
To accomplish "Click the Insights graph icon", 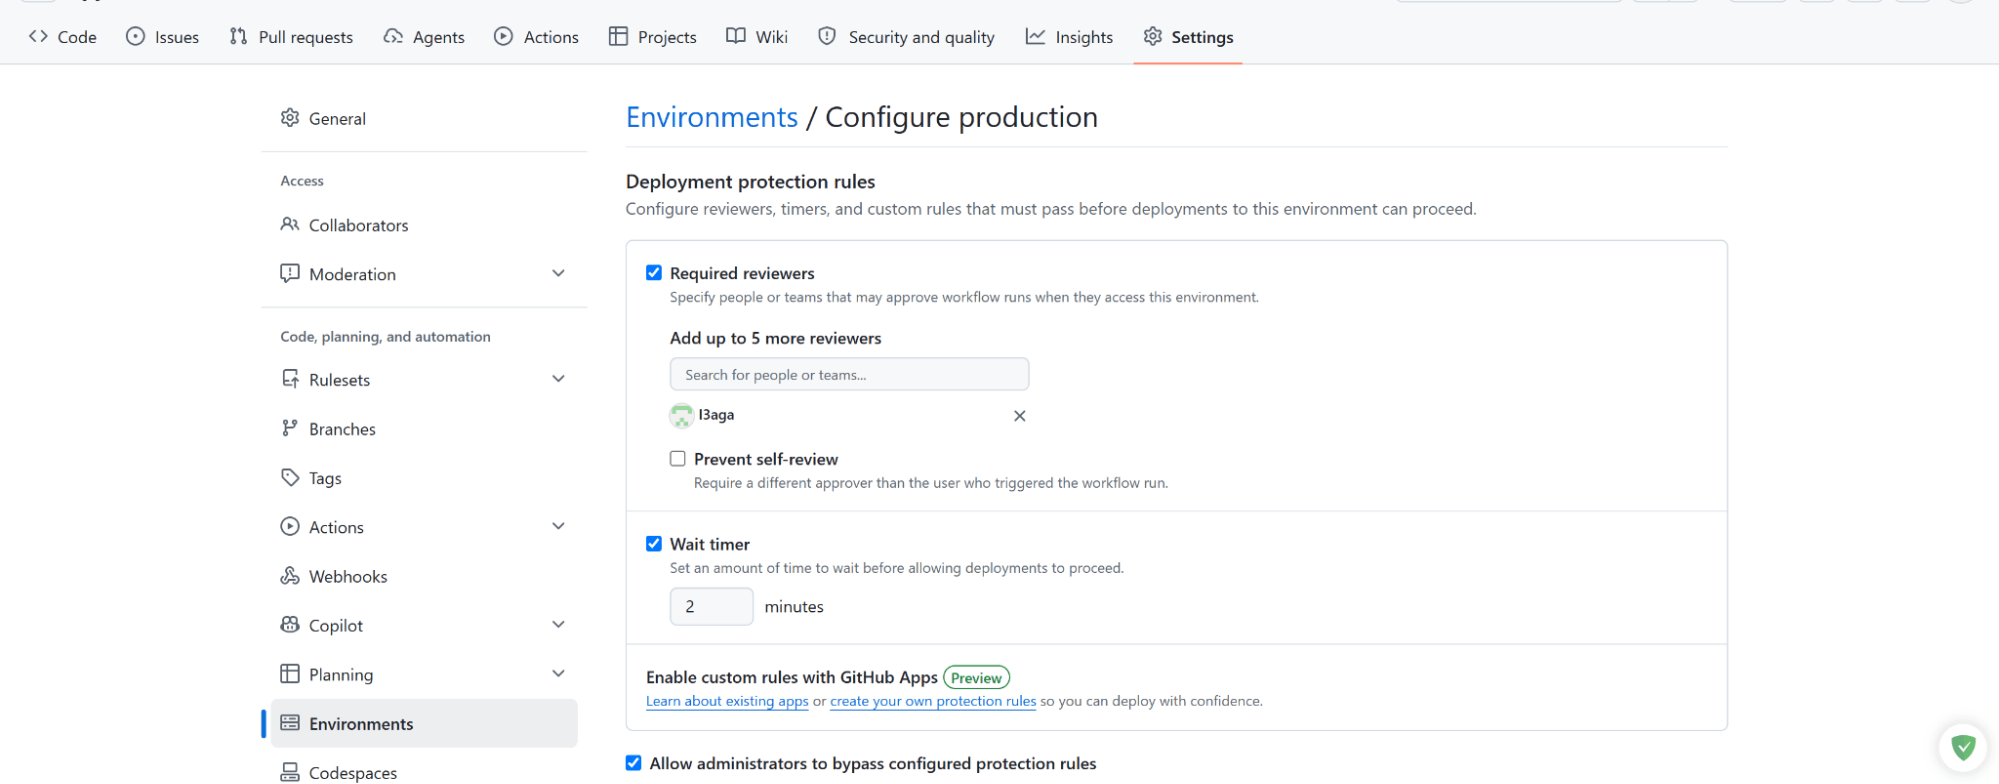I will point(1035,37).
